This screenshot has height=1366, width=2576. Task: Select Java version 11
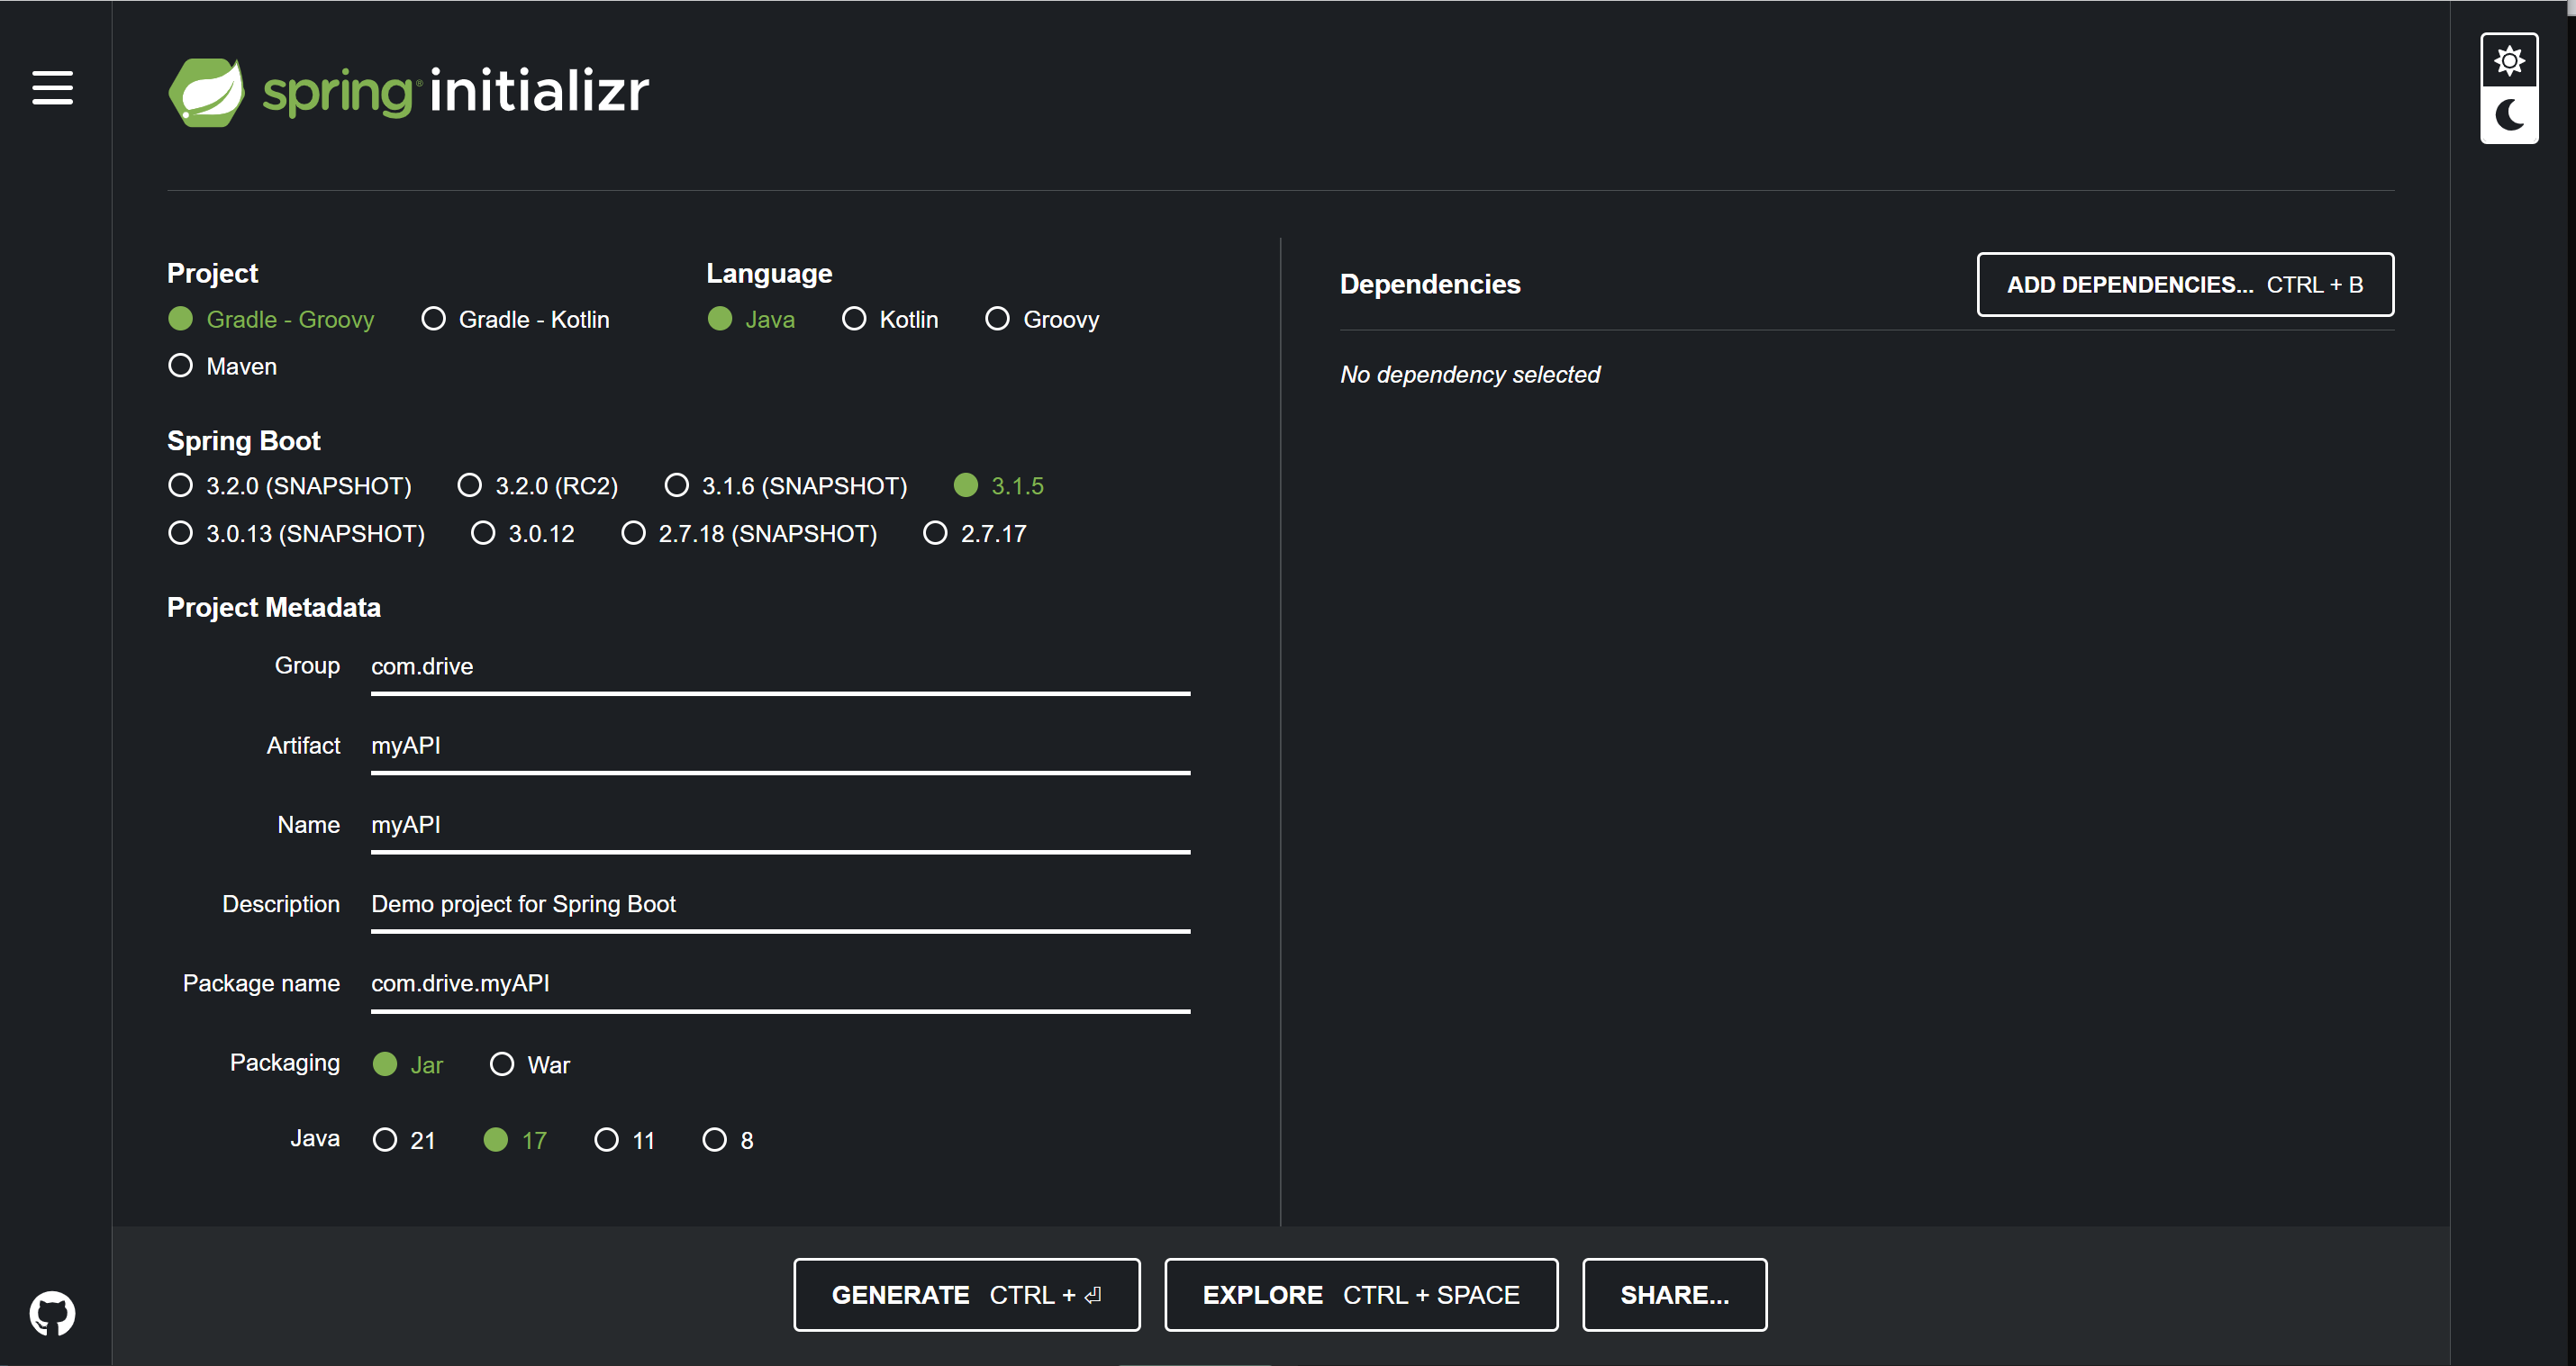606,1140
